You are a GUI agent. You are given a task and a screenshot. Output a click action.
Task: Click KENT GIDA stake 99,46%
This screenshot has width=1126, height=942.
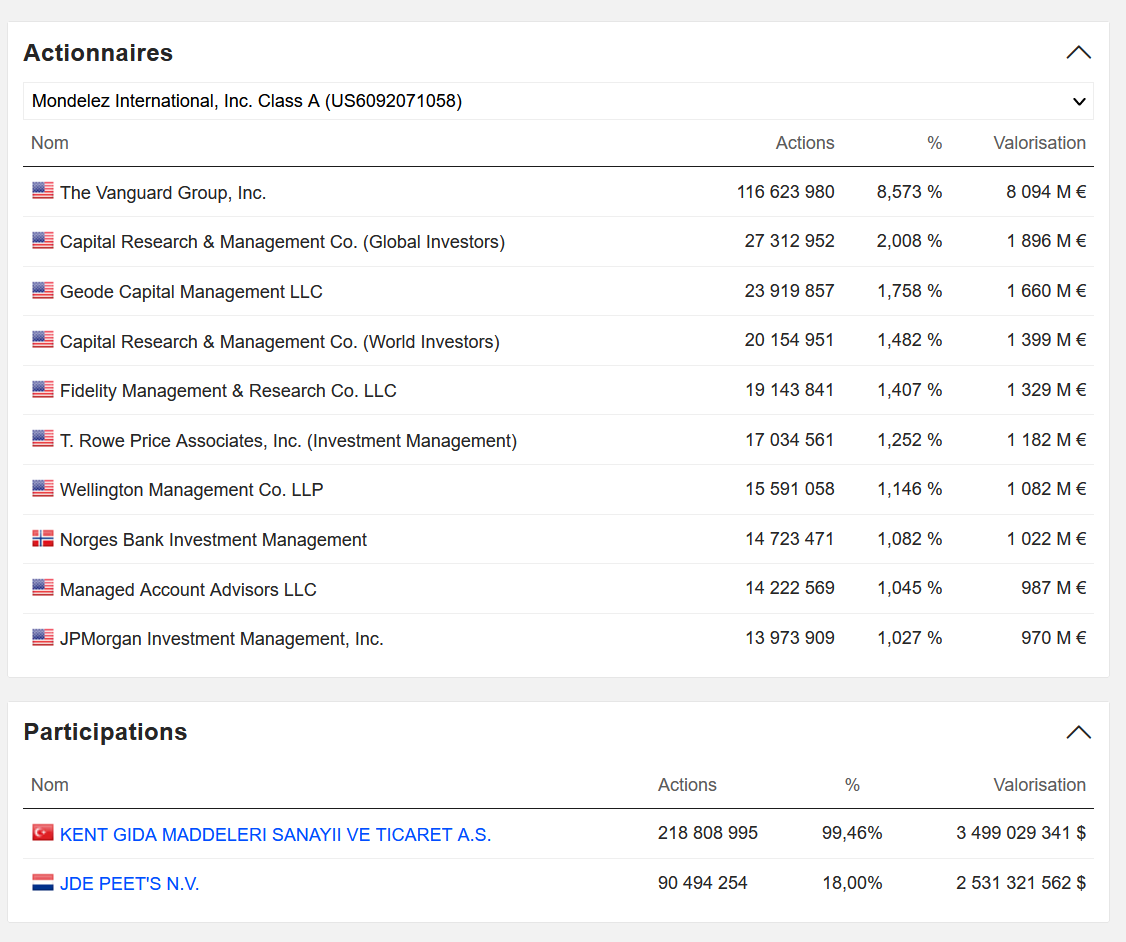[x=852, y=833]
